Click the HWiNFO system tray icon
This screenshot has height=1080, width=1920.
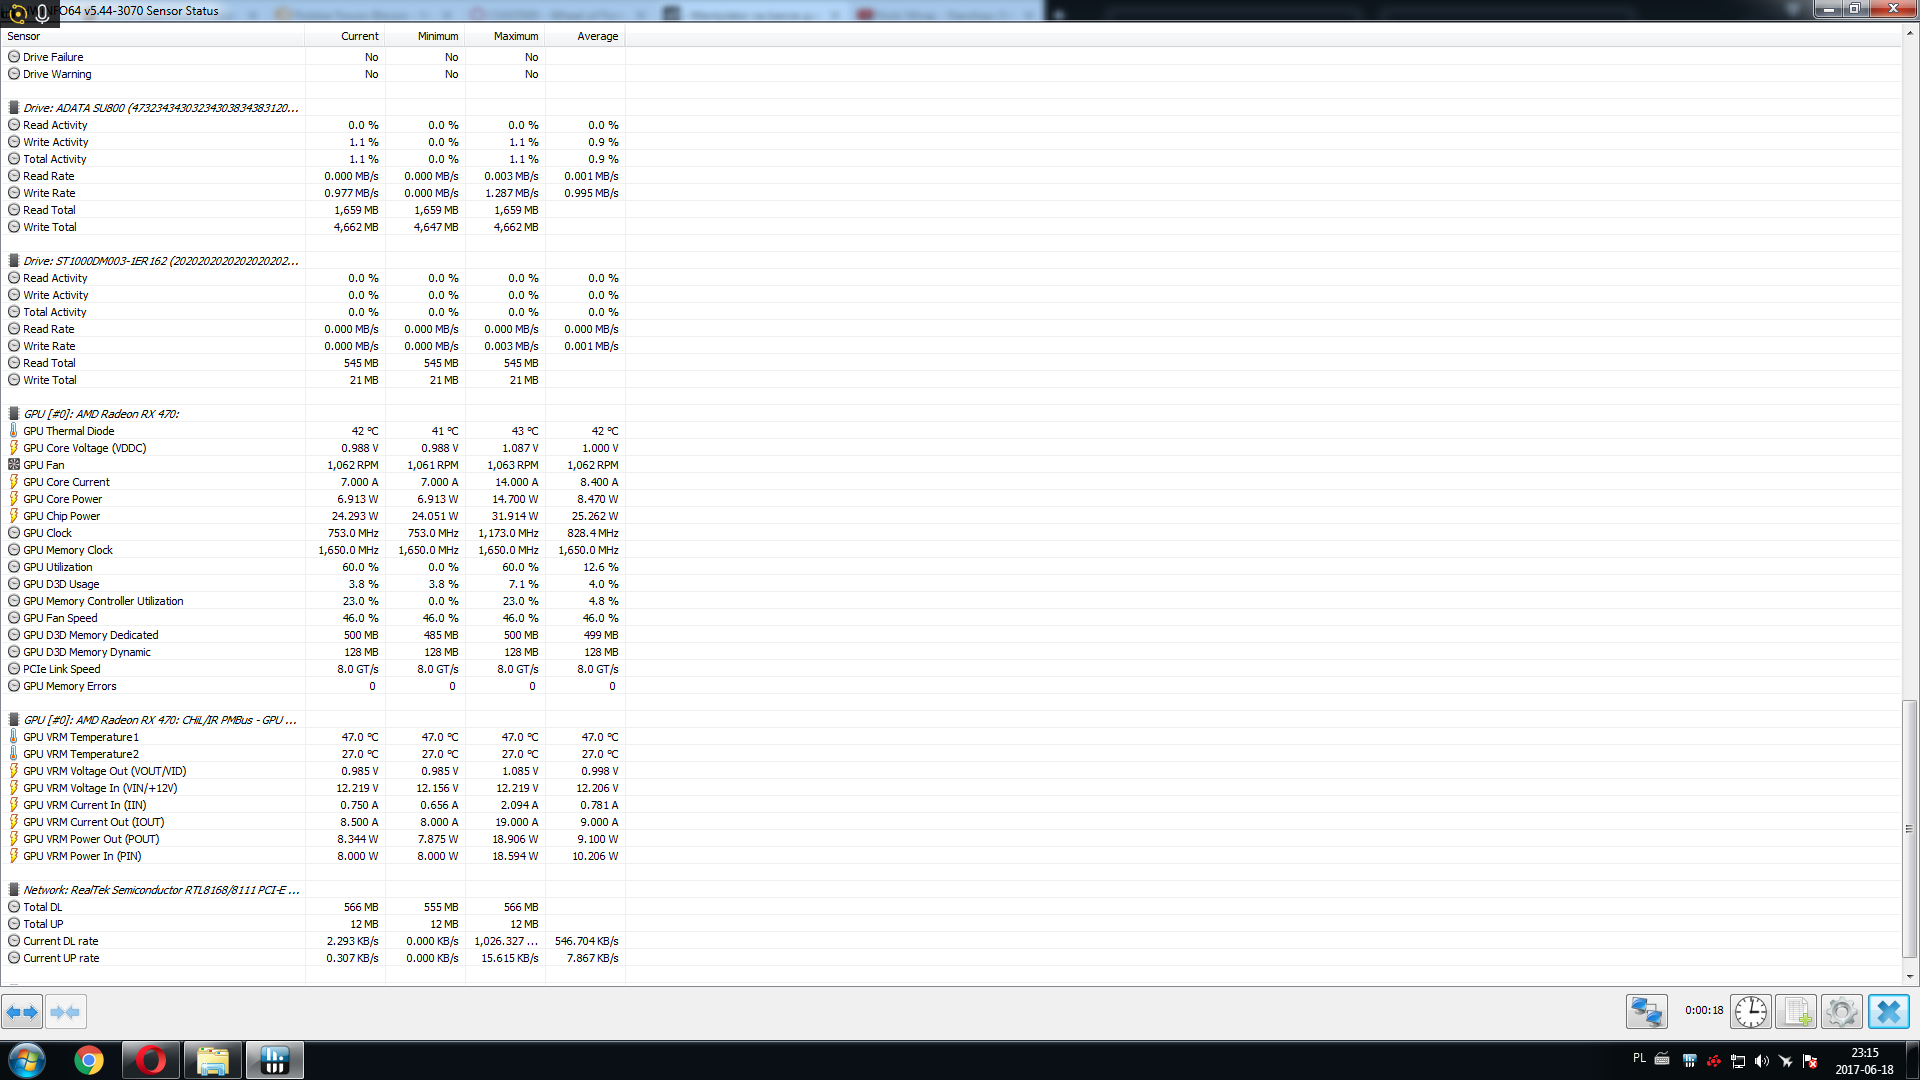[x=1689, y=1061]
